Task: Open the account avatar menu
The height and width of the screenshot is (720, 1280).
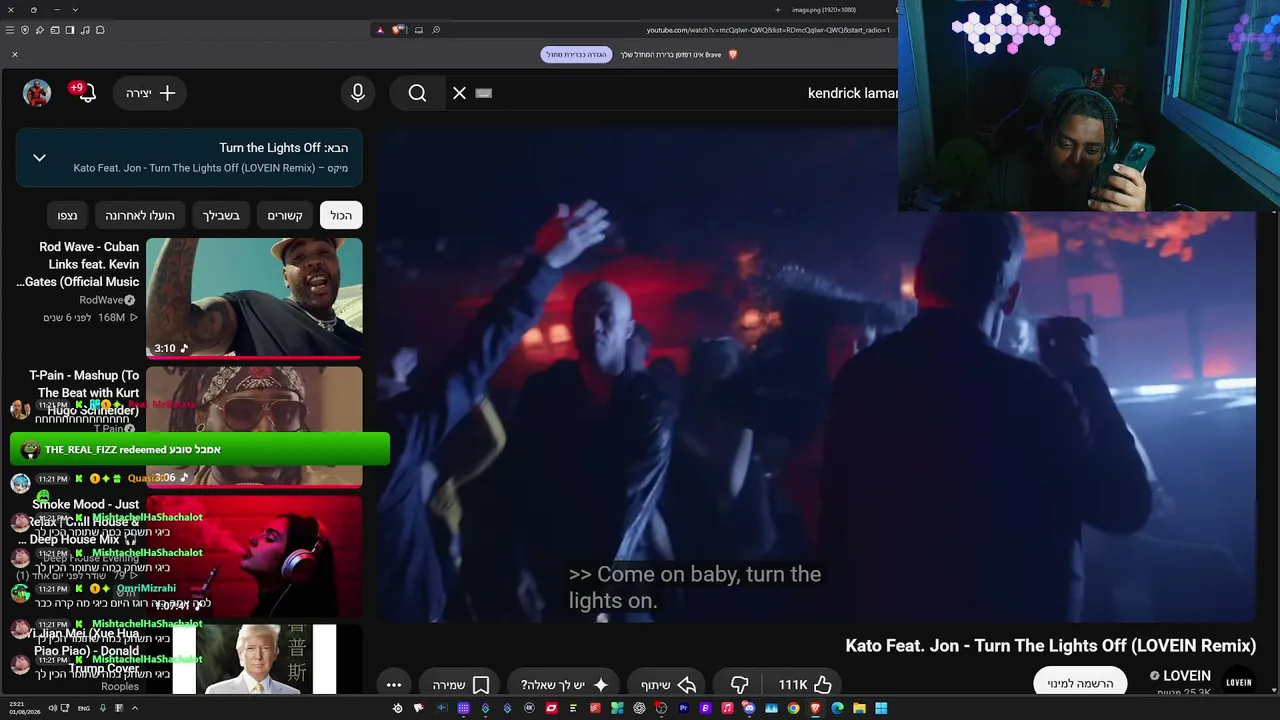Action: click(x=37, y=93)
